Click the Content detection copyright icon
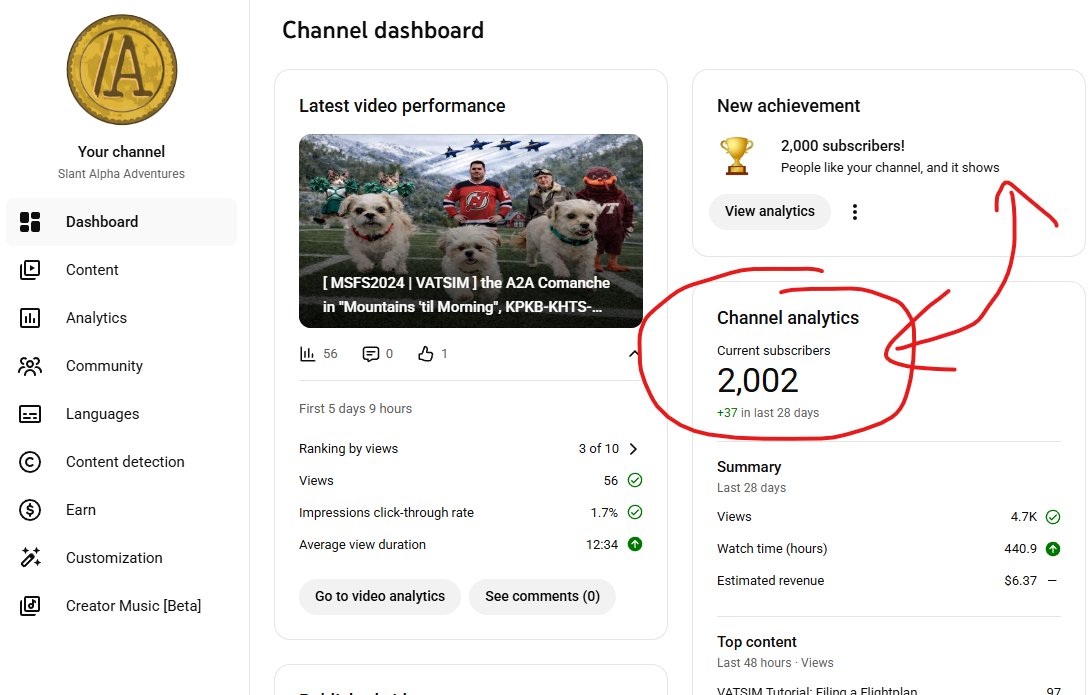 [x=30, y=462]
